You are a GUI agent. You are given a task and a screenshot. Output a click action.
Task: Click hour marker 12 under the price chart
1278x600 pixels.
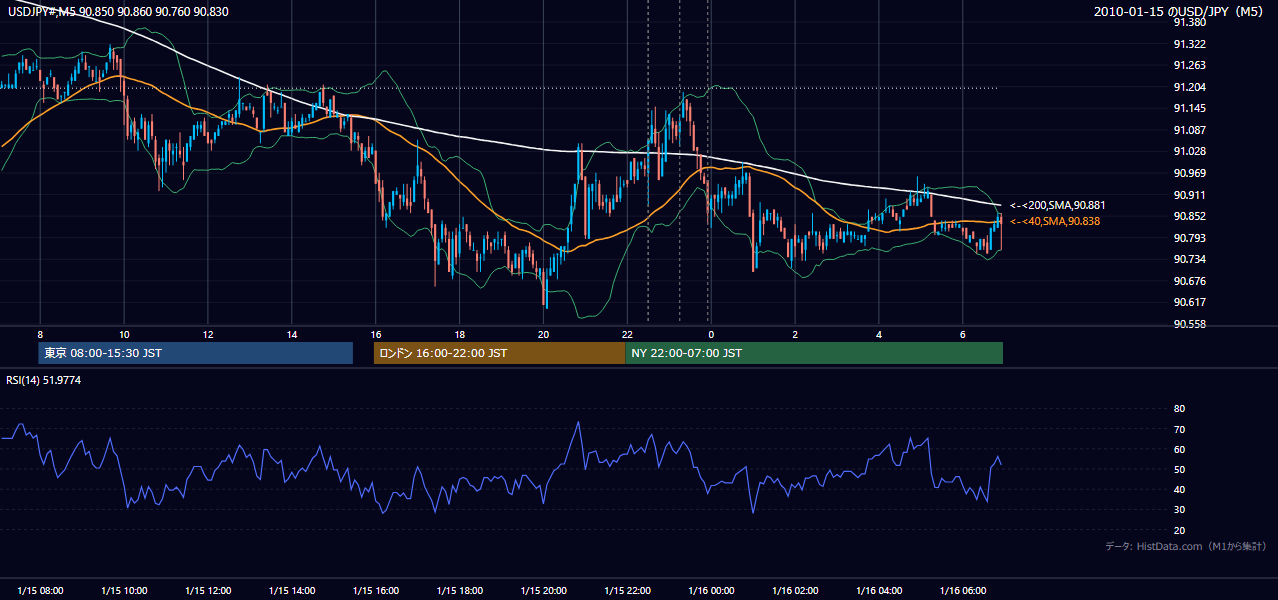pyautogui.click(x=208, y=334)
